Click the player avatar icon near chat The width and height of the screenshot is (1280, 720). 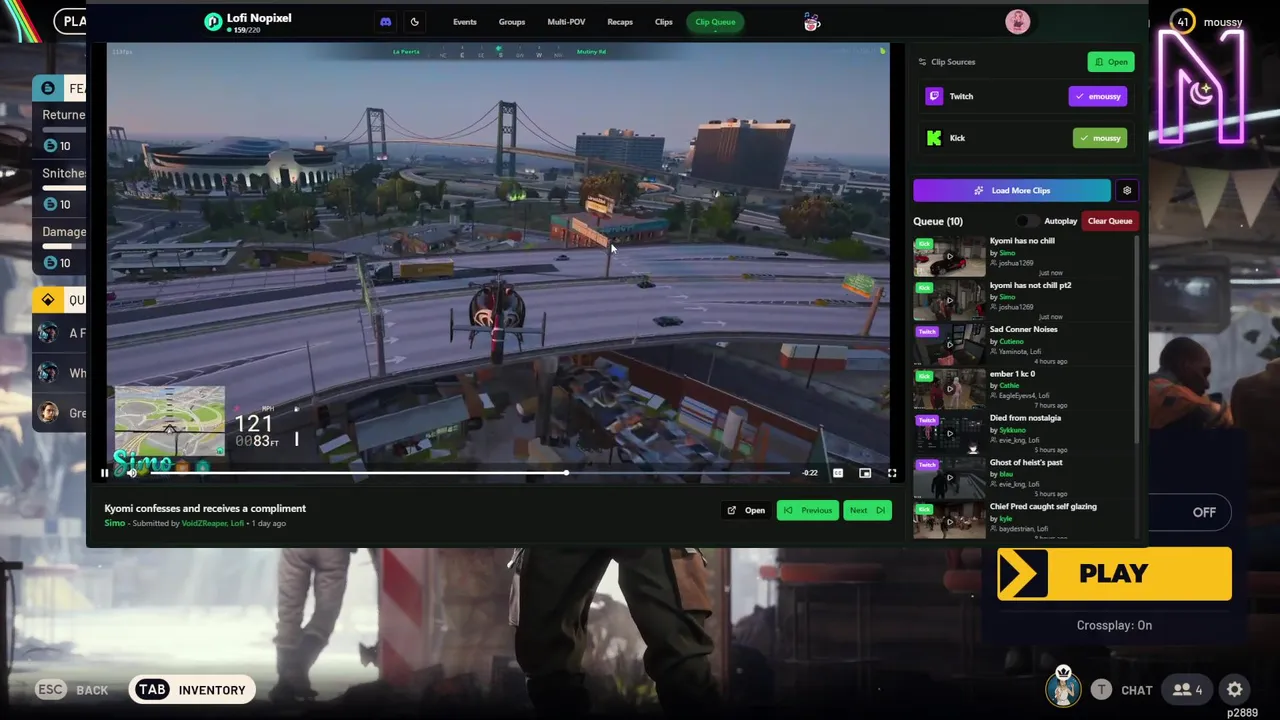1063,688
